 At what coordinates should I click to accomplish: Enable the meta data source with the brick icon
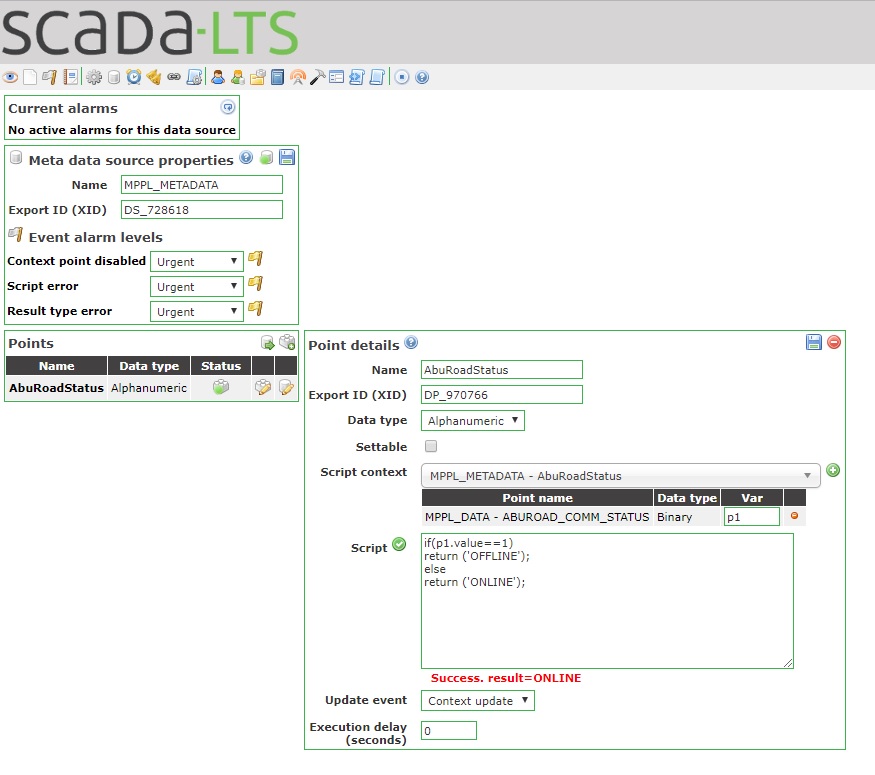tap(265, 157)
